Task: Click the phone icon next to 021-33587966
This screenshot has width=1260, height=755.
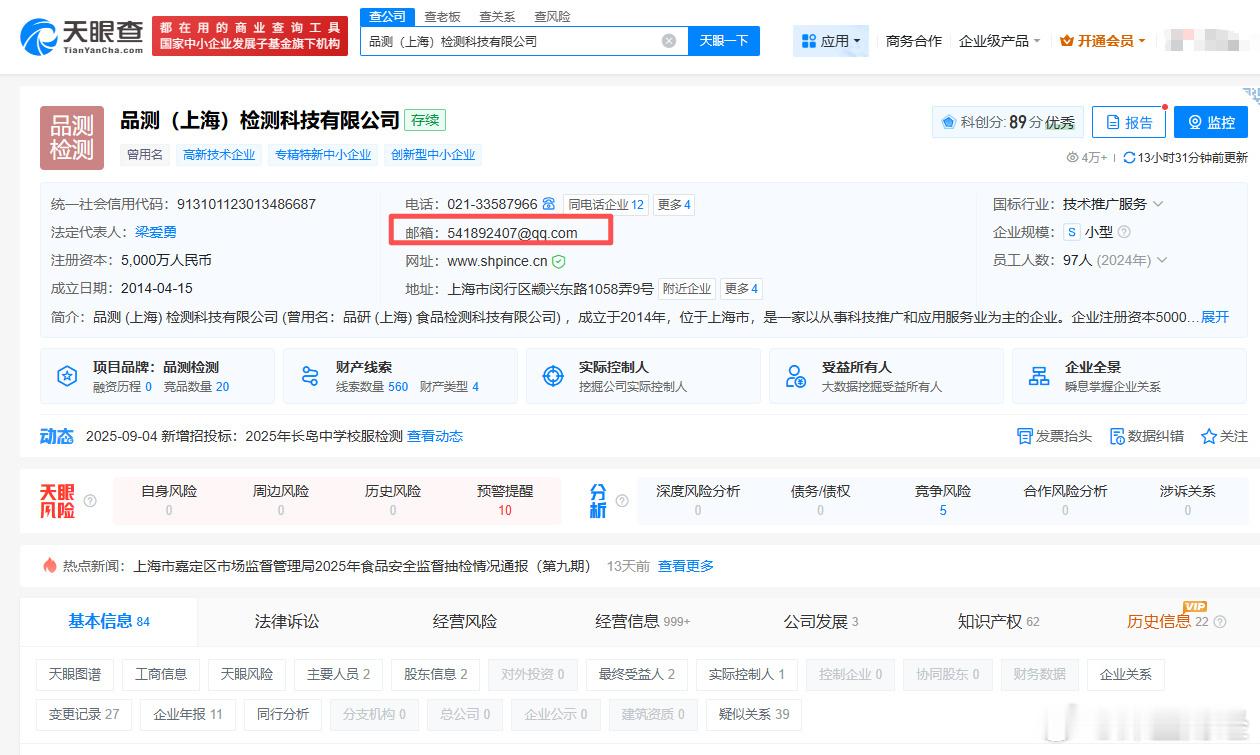Action: click(549, 204)
